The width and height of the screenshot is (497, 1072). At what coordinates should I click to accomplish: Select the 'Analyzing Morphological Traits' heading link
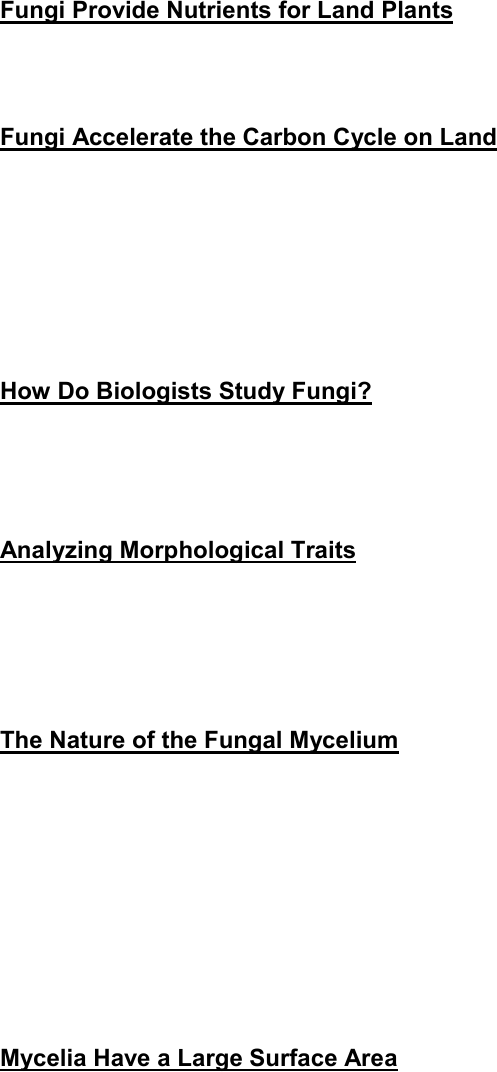[178, 551]
